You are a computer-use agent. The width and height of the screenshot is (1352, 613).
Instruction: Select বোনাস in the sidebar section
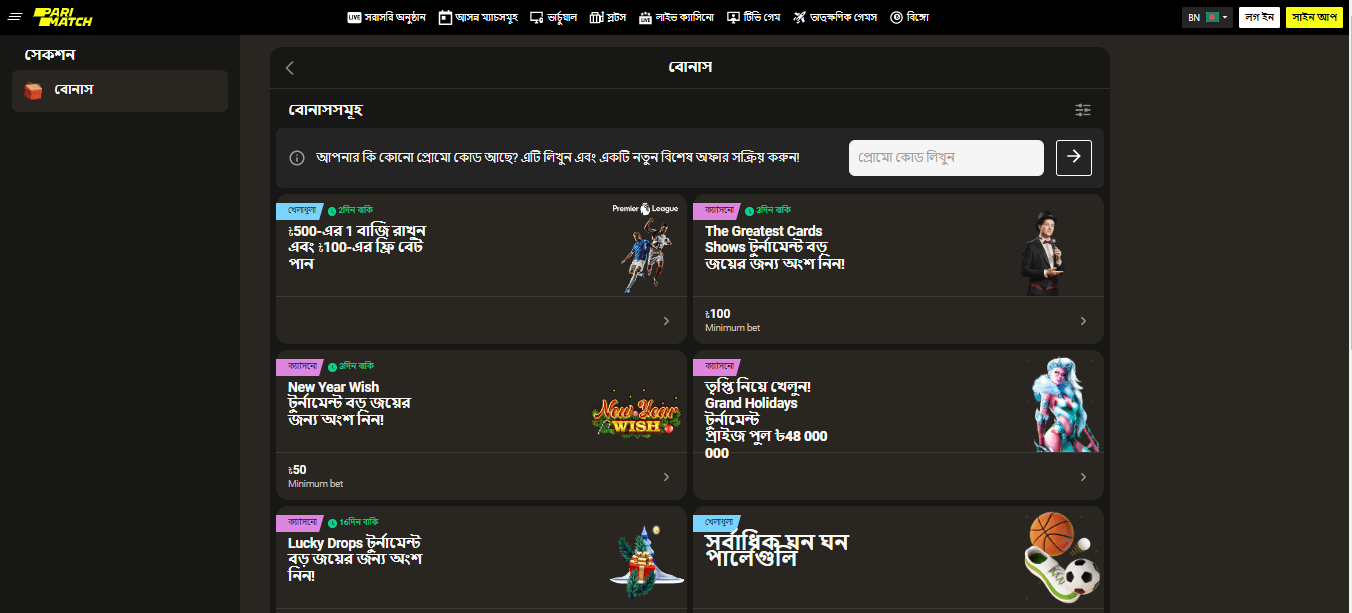(120, 91)
